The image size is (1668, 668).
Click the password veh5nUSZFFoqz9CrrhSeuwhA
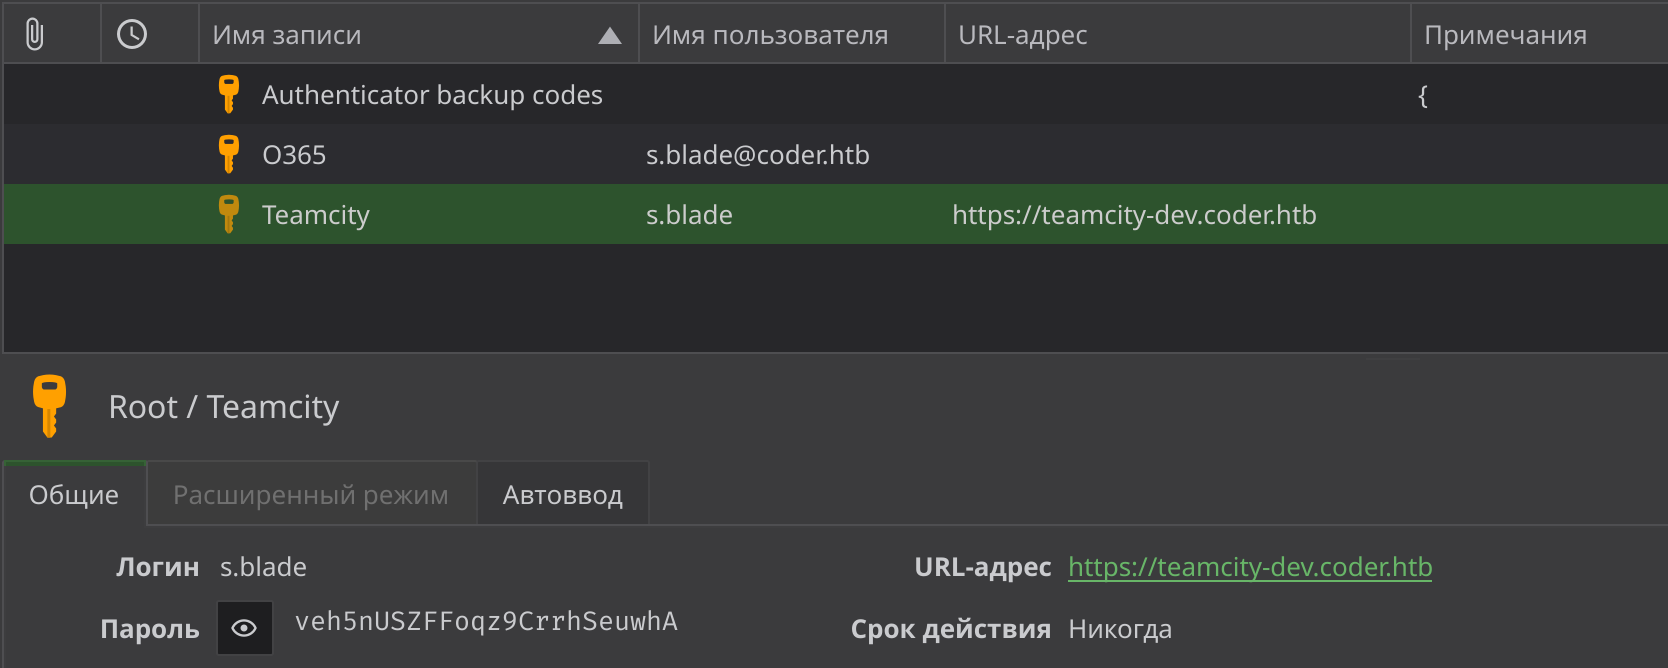coord(486,621)
